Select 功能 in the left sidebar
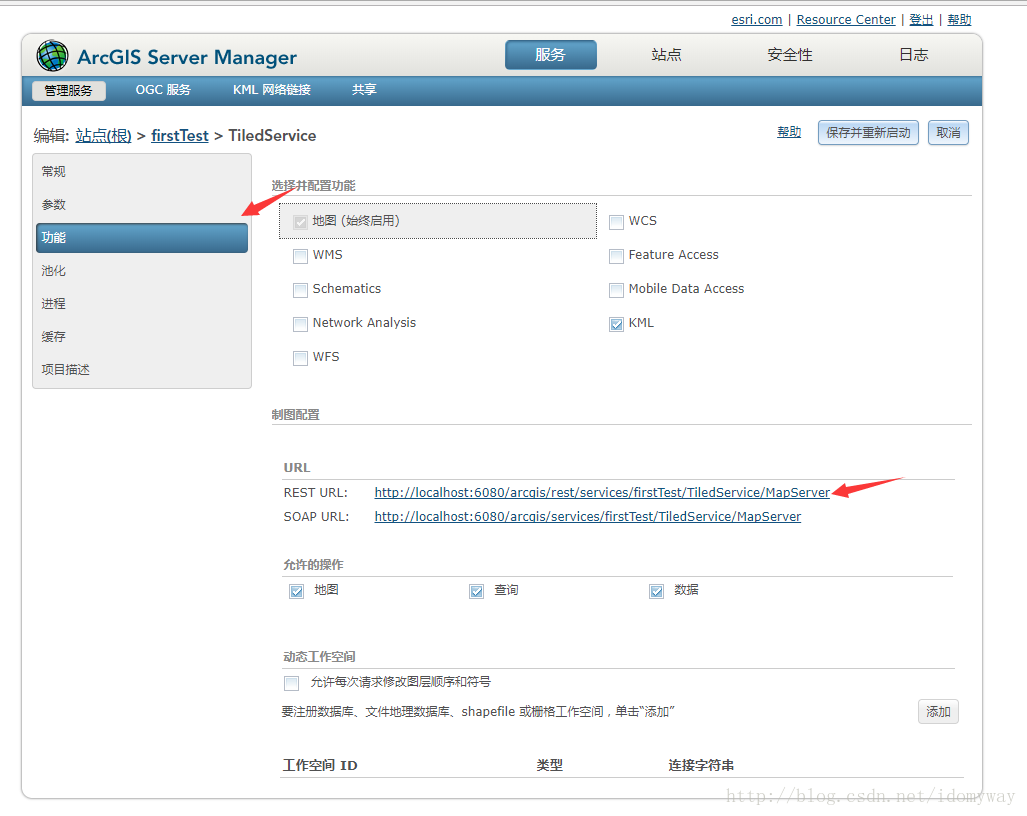Image resolution: width=1027 pixels, height=816 pixels. 142,238
